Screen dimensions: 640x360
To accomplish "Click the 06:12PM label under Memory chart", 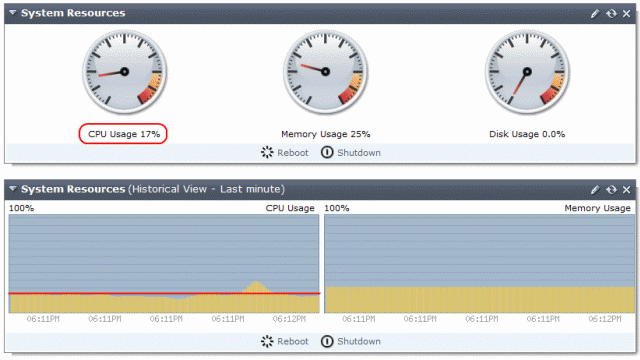I will 604,319.
